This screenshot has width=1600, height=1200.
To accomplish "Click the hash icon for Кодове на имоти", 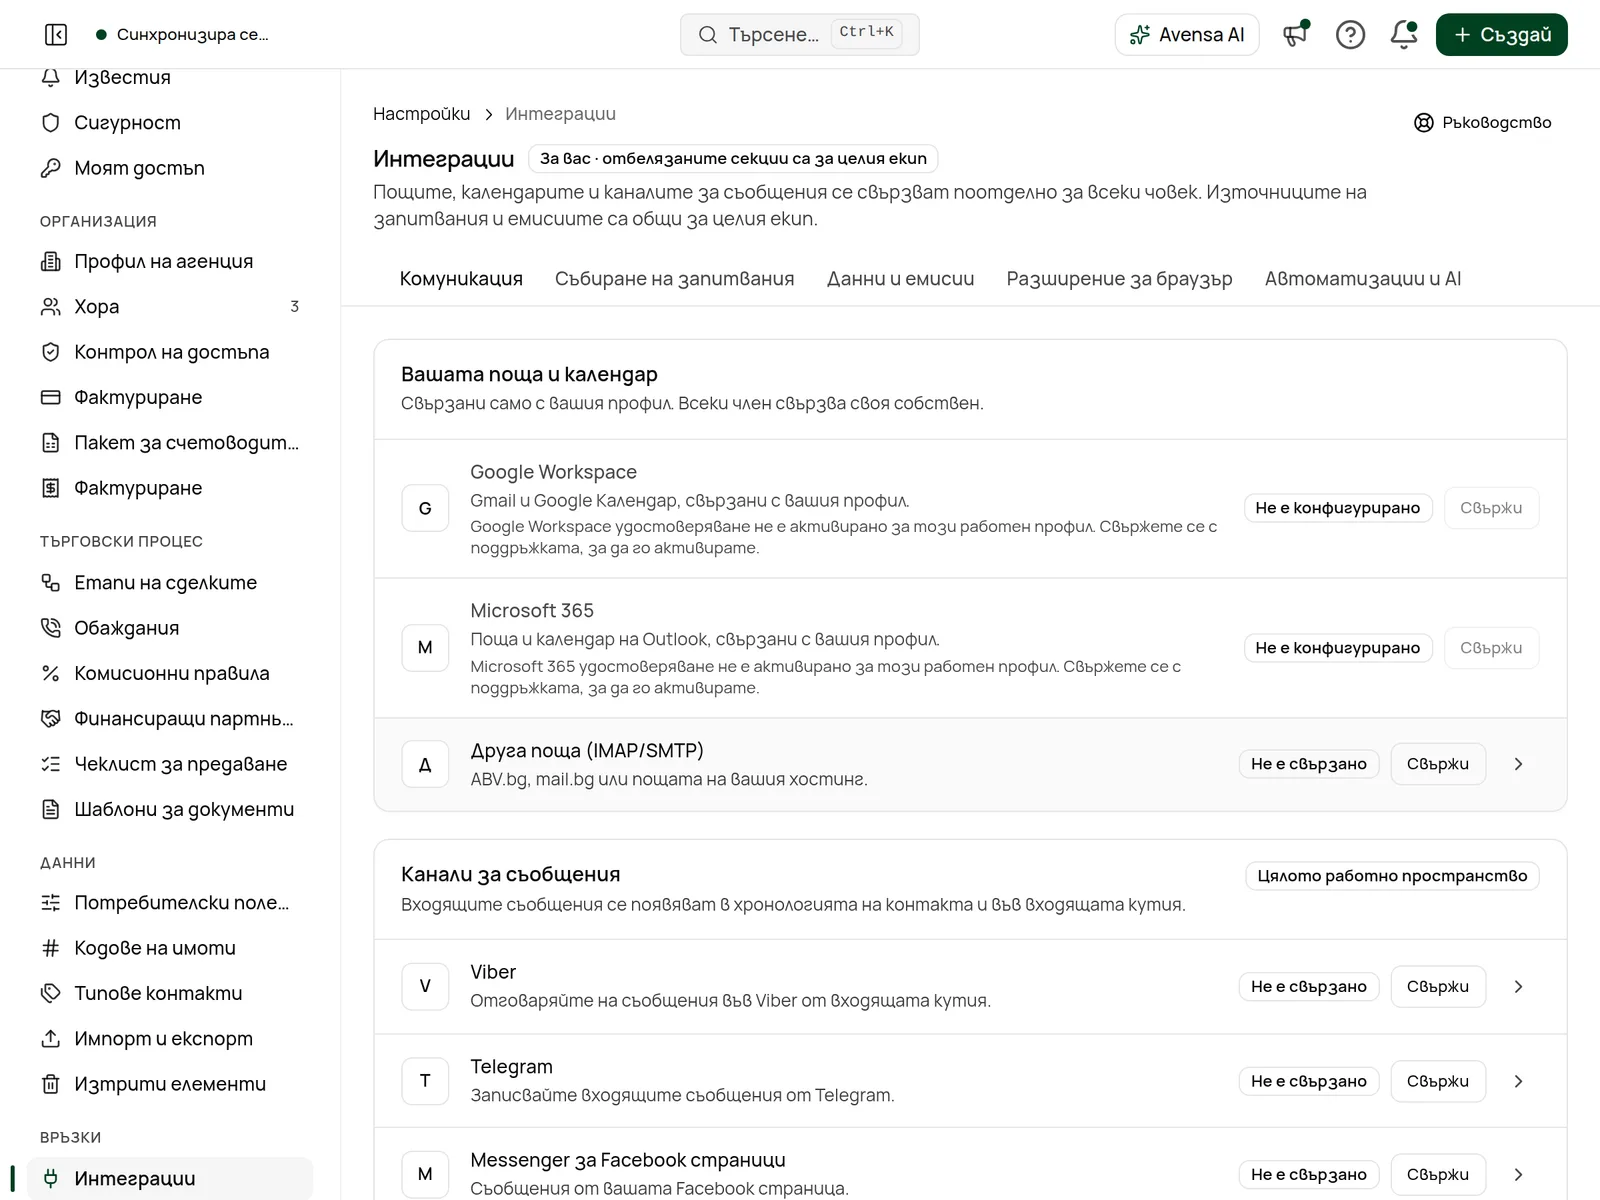I will click(51, 948).
